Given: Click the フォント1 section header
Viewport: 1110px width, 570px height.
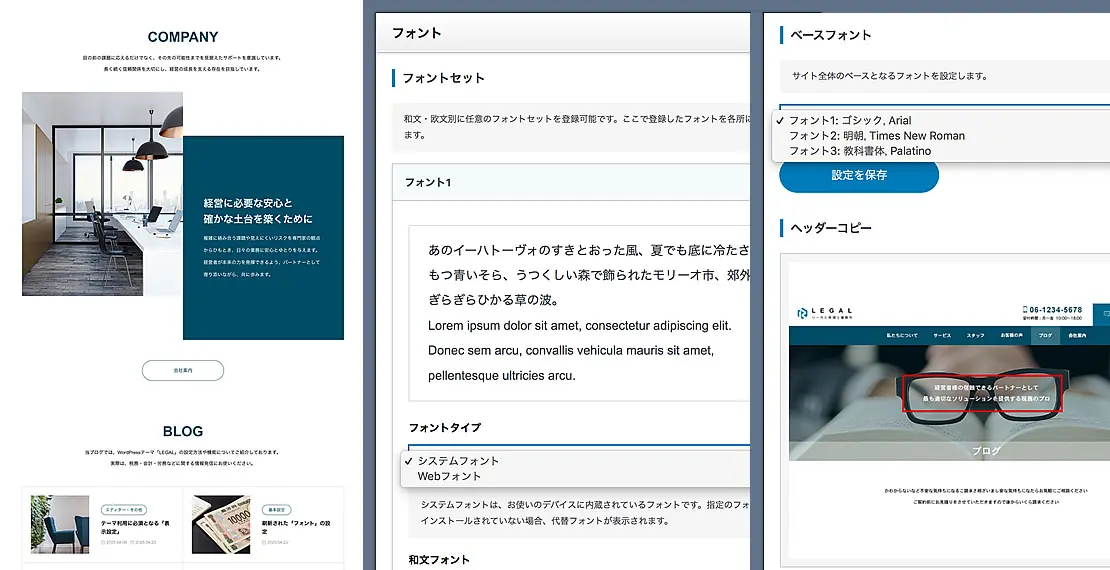Looking at the screenshot, I should coord(571,182).
